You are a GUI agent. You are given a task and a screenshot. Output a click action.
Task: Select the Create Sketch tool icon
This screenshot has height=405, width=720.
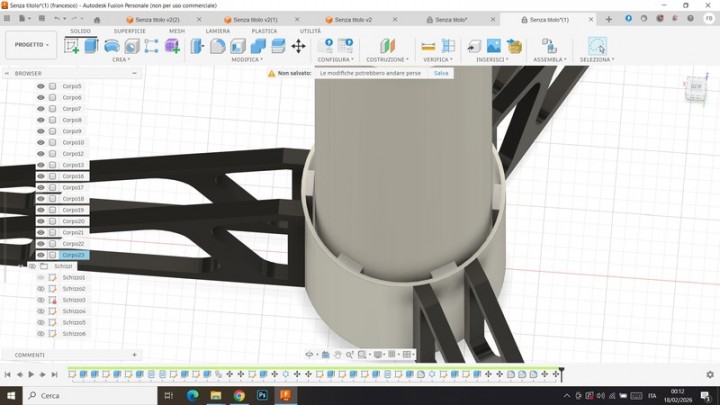tap(72, 46)
